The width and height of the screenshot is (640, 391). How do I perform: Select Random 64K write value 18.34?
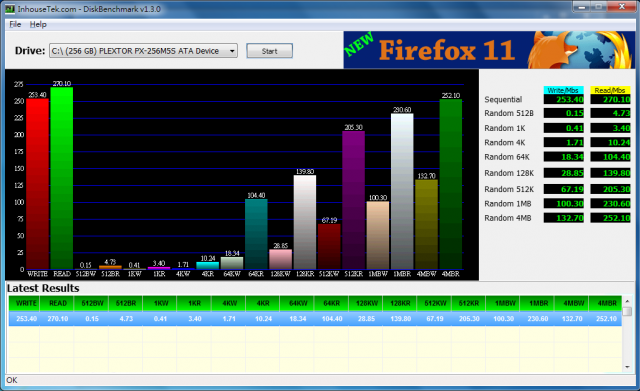564,157
